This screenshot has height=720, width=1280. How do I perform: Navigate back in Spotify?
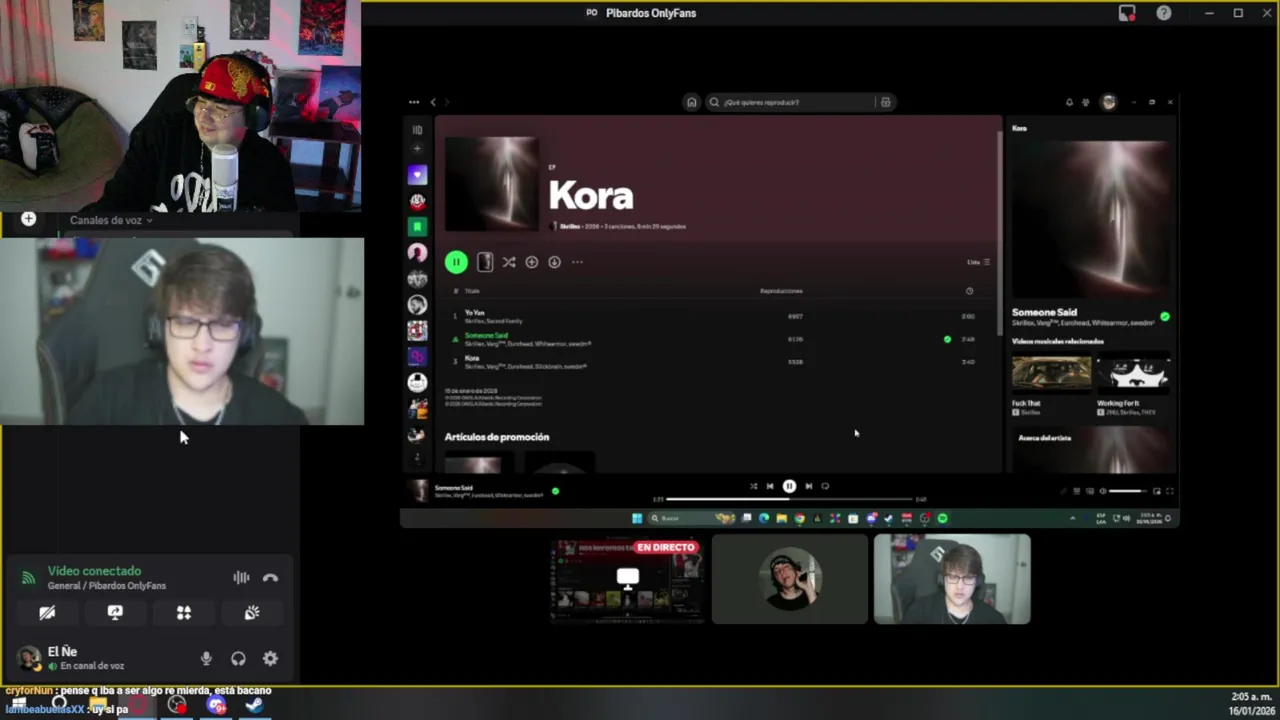433,102
